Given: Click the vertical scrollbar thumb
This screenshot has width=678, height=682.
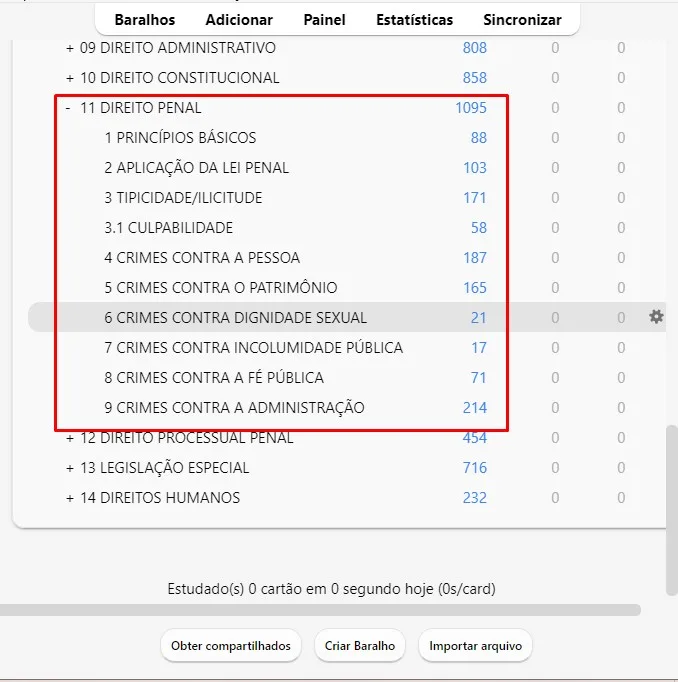Looking at the screenshot, I should click(x=672, y=510).
